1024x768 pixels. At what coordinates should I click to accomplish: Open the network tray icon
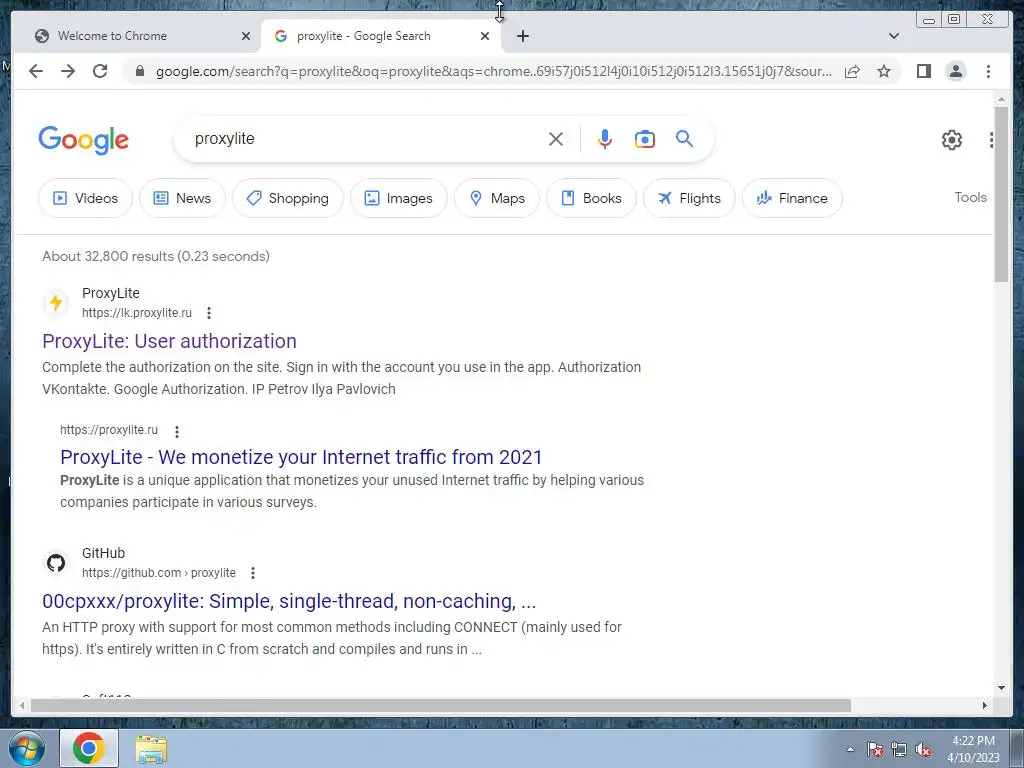pos(899,750)
